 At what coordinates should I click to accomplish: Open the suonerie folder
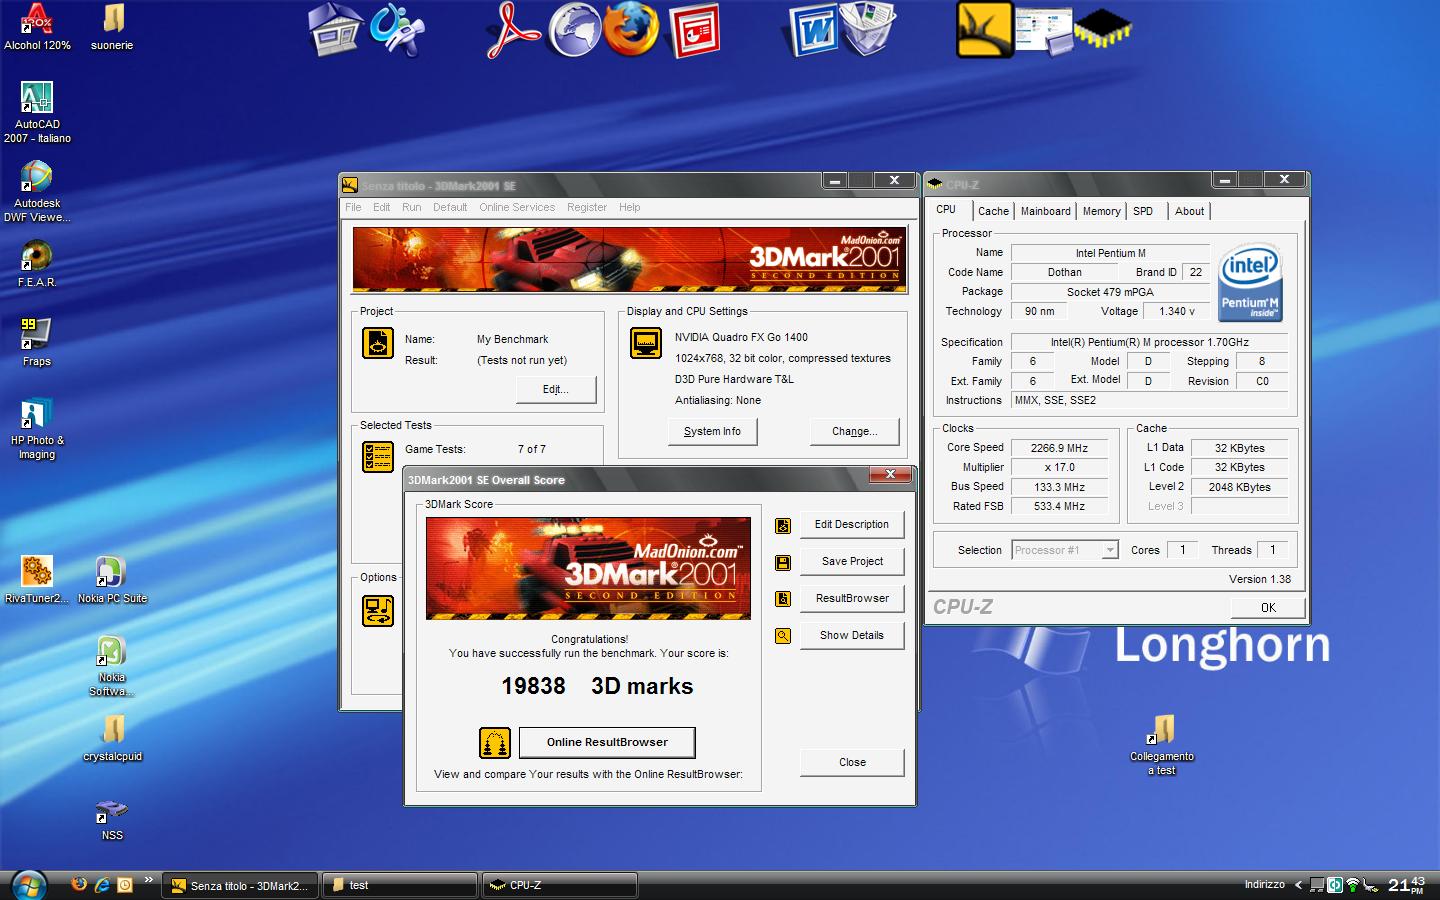tap(112, 27)
